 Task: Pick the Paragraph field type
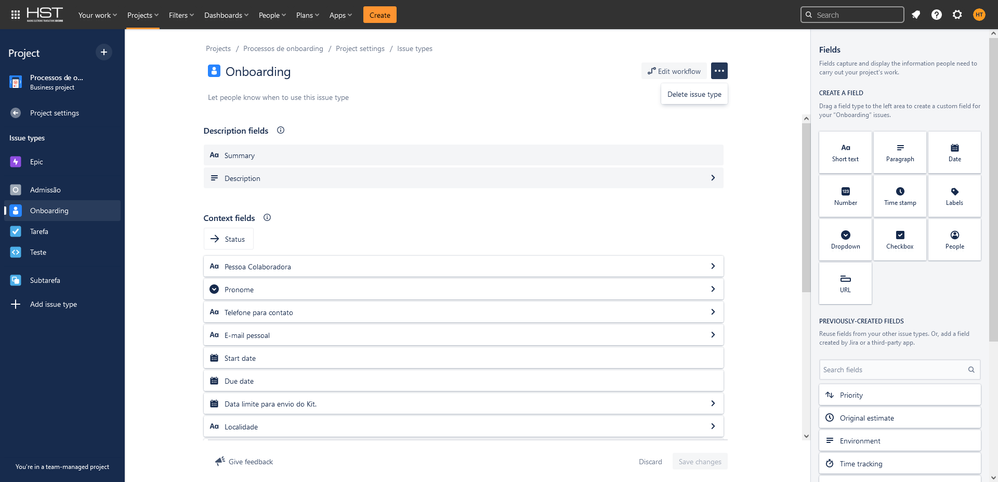900,152
